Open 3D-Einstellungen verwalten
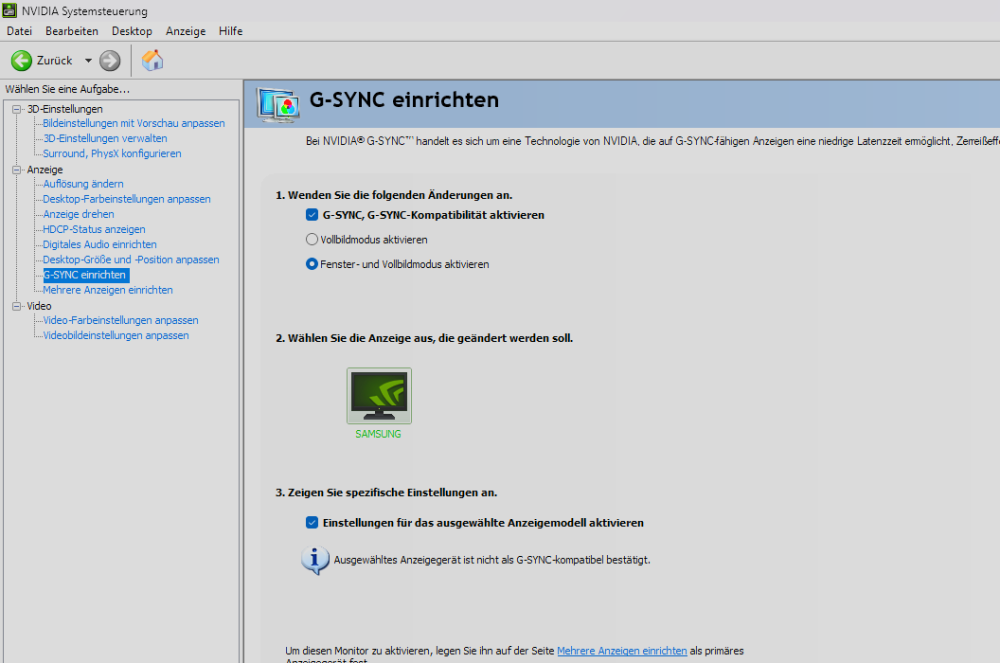 [105, 138]
